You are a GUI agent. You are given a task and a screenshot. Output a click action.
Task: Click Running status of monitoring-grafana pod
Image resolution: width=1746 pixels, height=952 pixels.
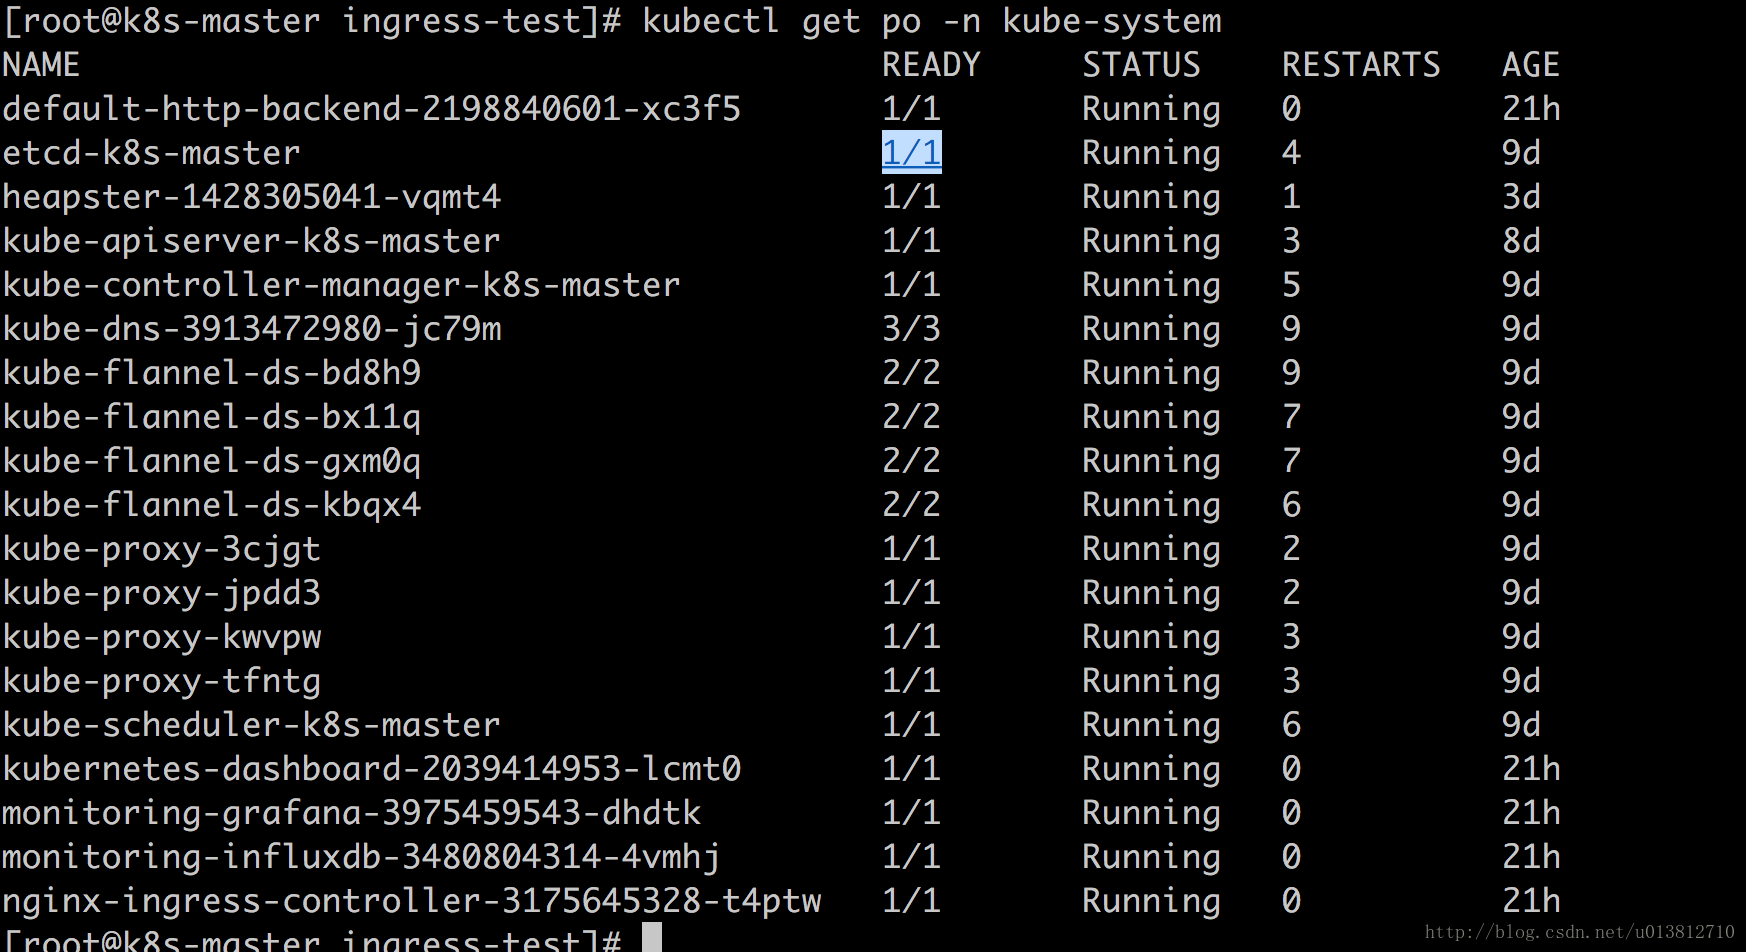click(x=1151, y=814)
